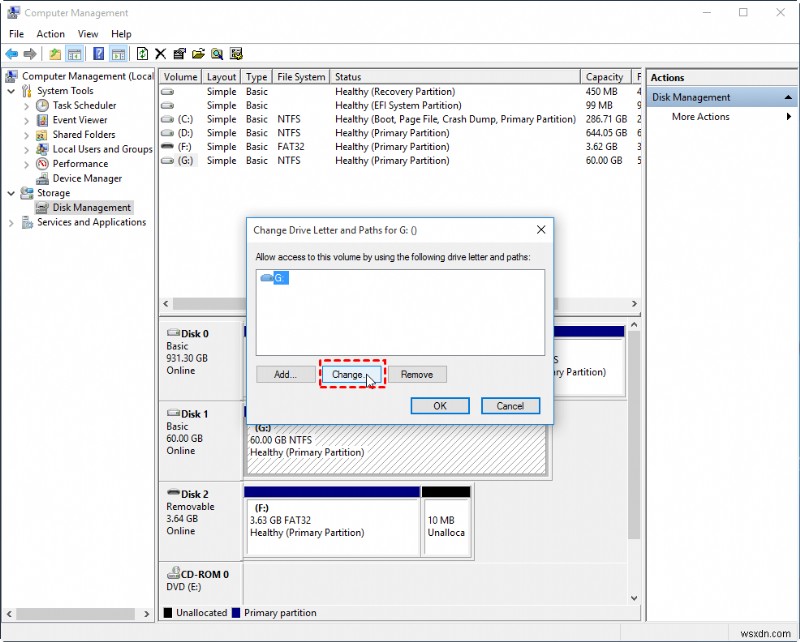Click Cancel in the drive letter dialog

click(510, 406)
